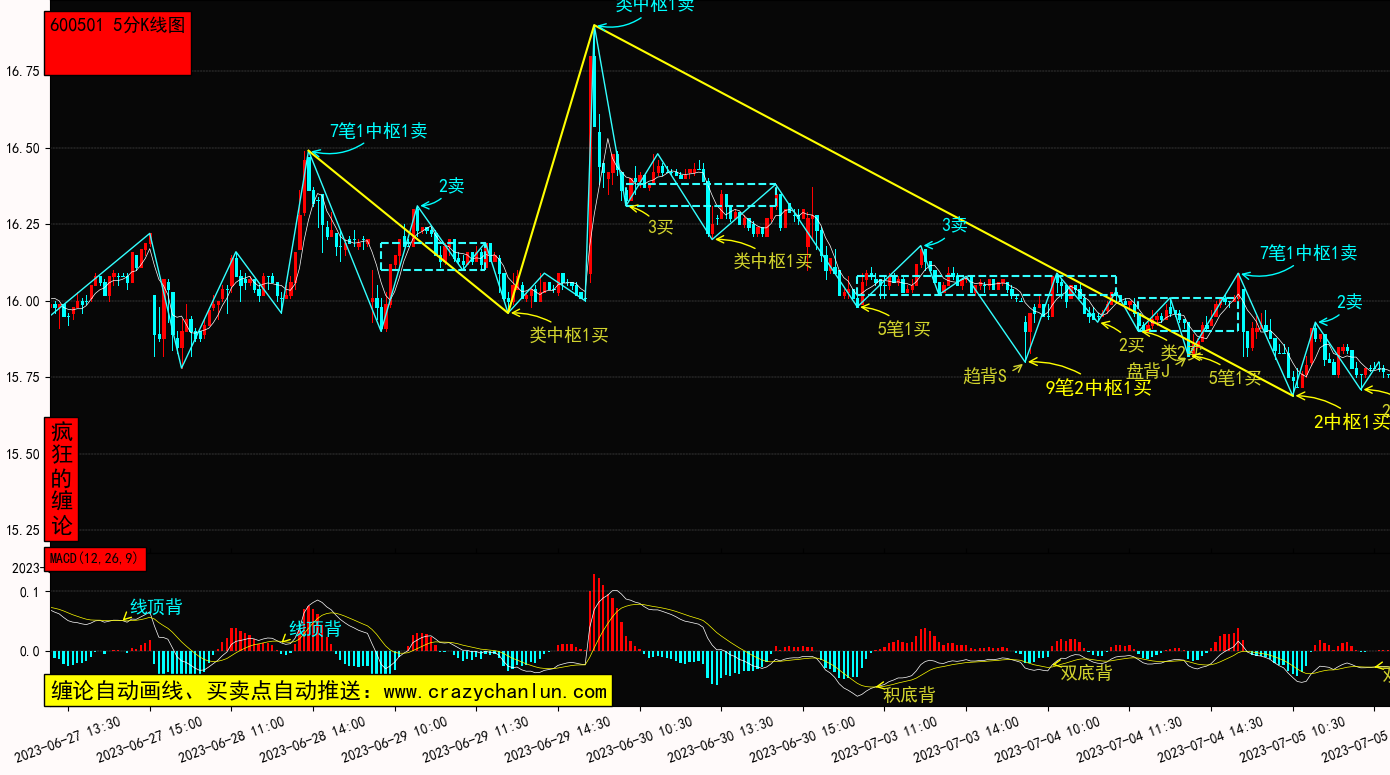Click the 线顶背 MACD label near 06-28 14:00

click(315, 629)
